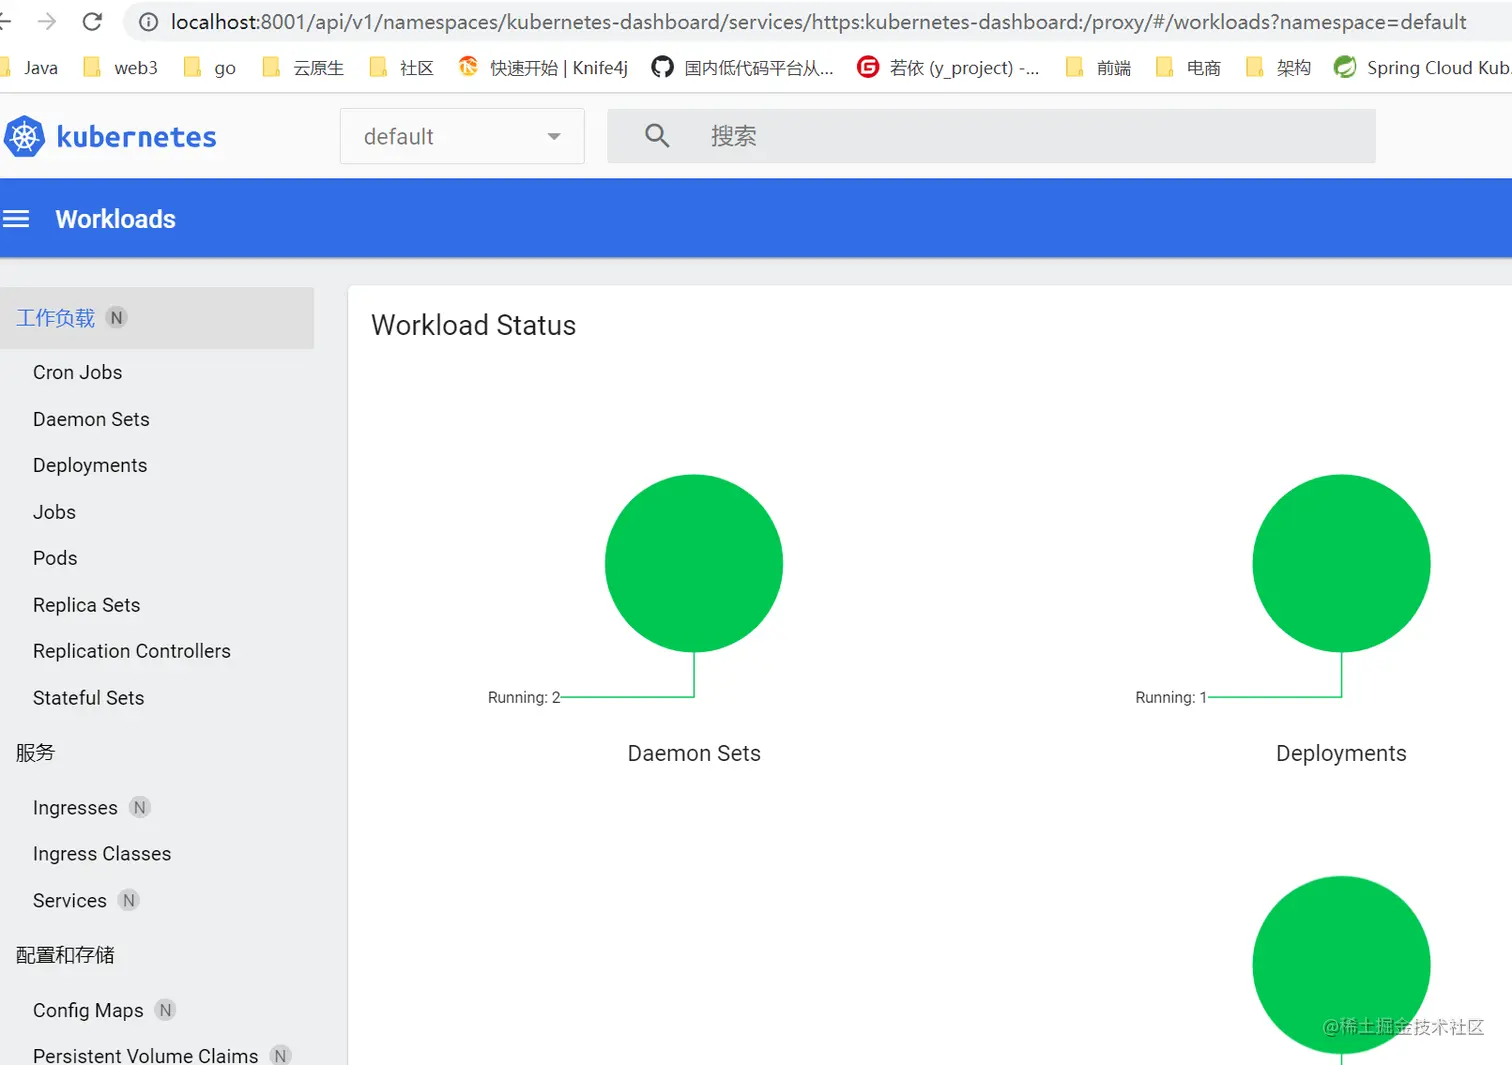The image size is (1512, 1065).
Task: Click the N badge beside Services
Action: (129, 900)
